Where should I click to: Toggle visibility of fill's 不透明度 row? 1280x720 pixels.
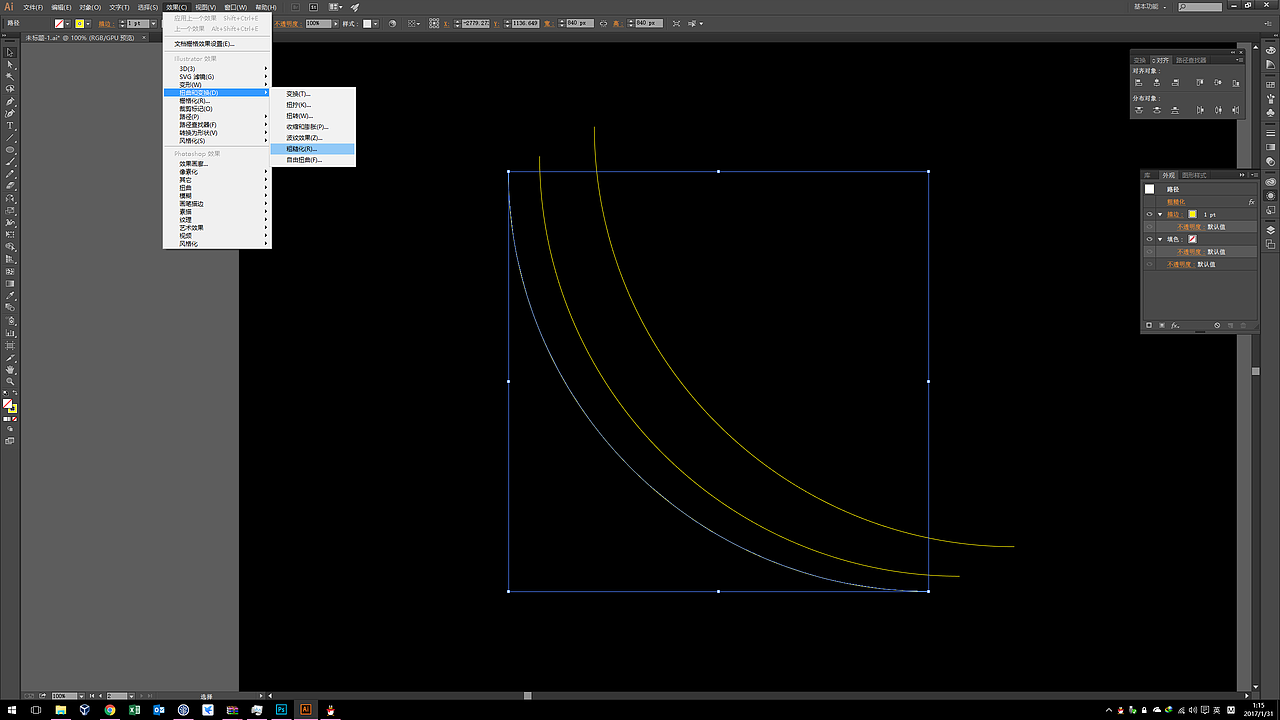click(x=1148, y=252)
